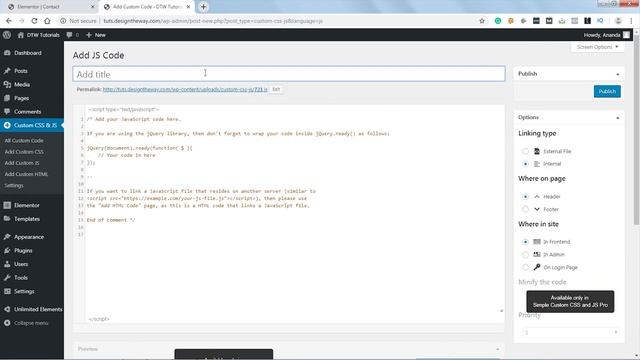
Task: Click the browser address bar
Action: pyautogui.click(x=271, y=21)
